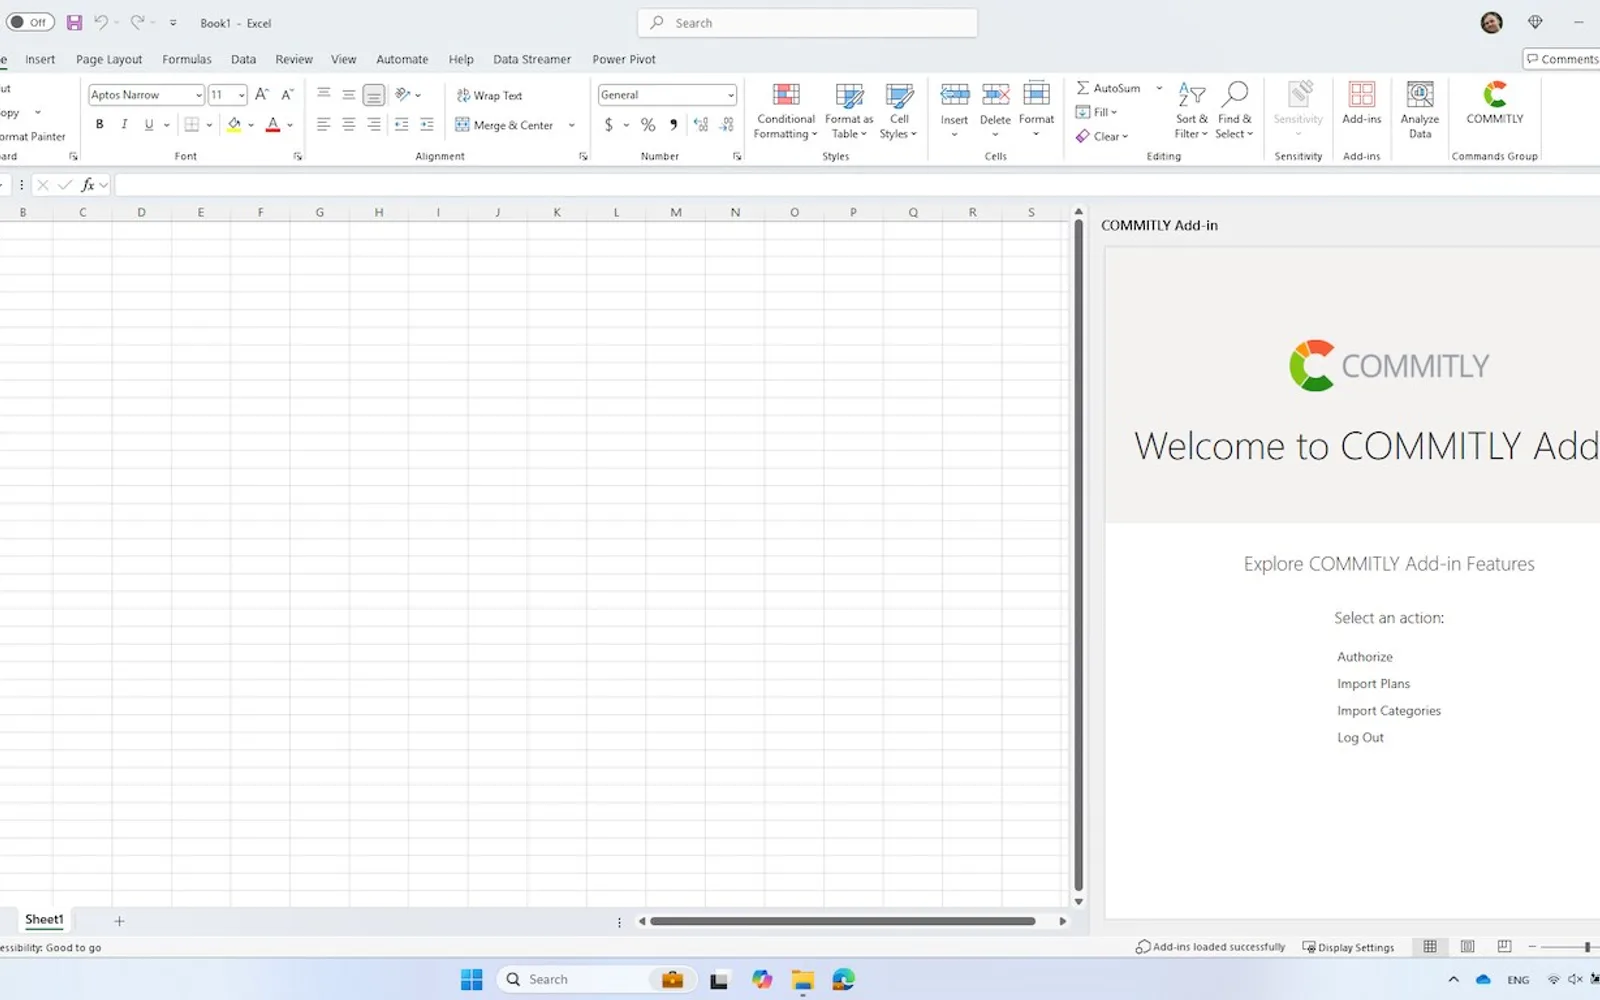
Task: Click the Import Categories link
Action: [x=1389, y=711]
